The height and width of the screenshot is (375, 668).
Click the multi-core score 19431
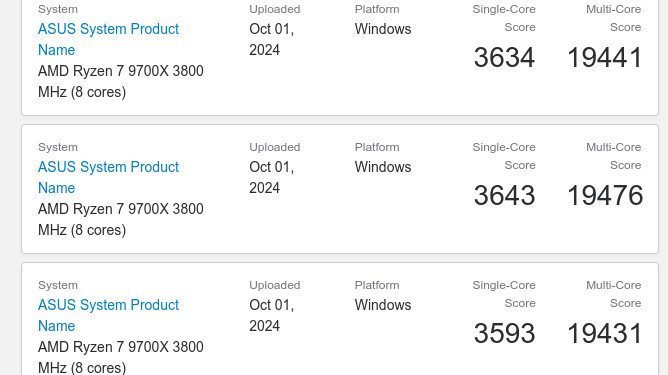605,333
